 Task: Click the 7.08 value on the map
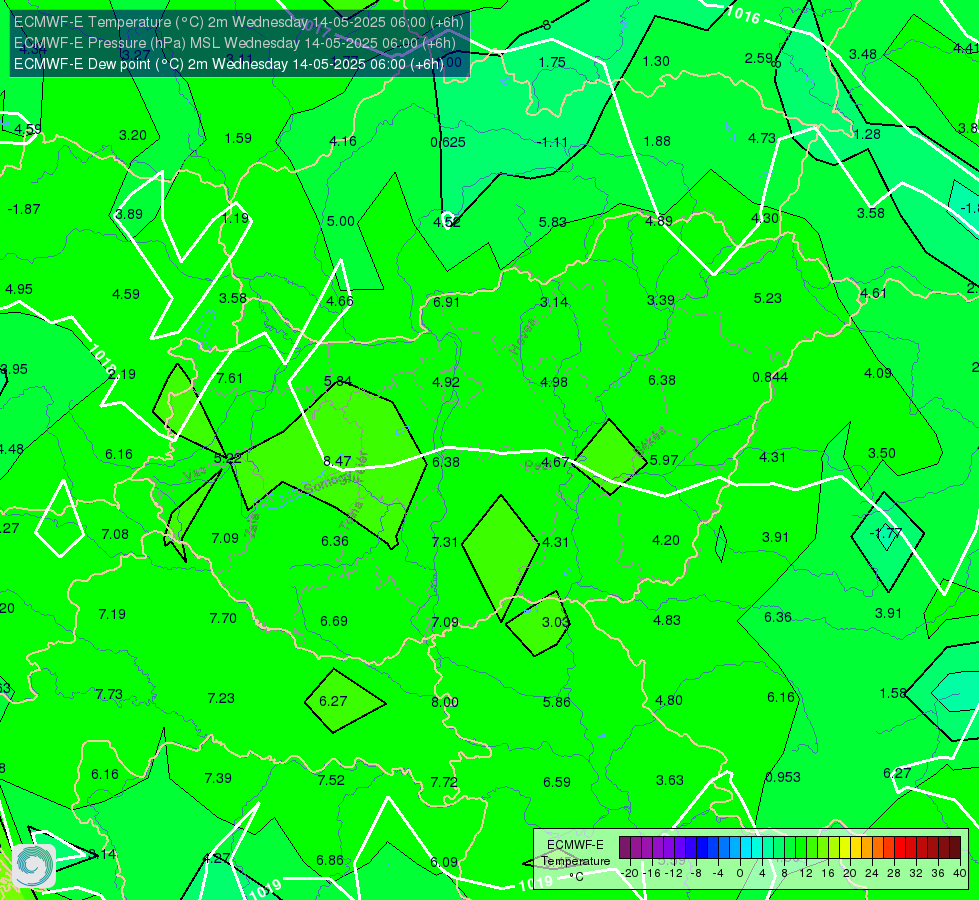115,534
